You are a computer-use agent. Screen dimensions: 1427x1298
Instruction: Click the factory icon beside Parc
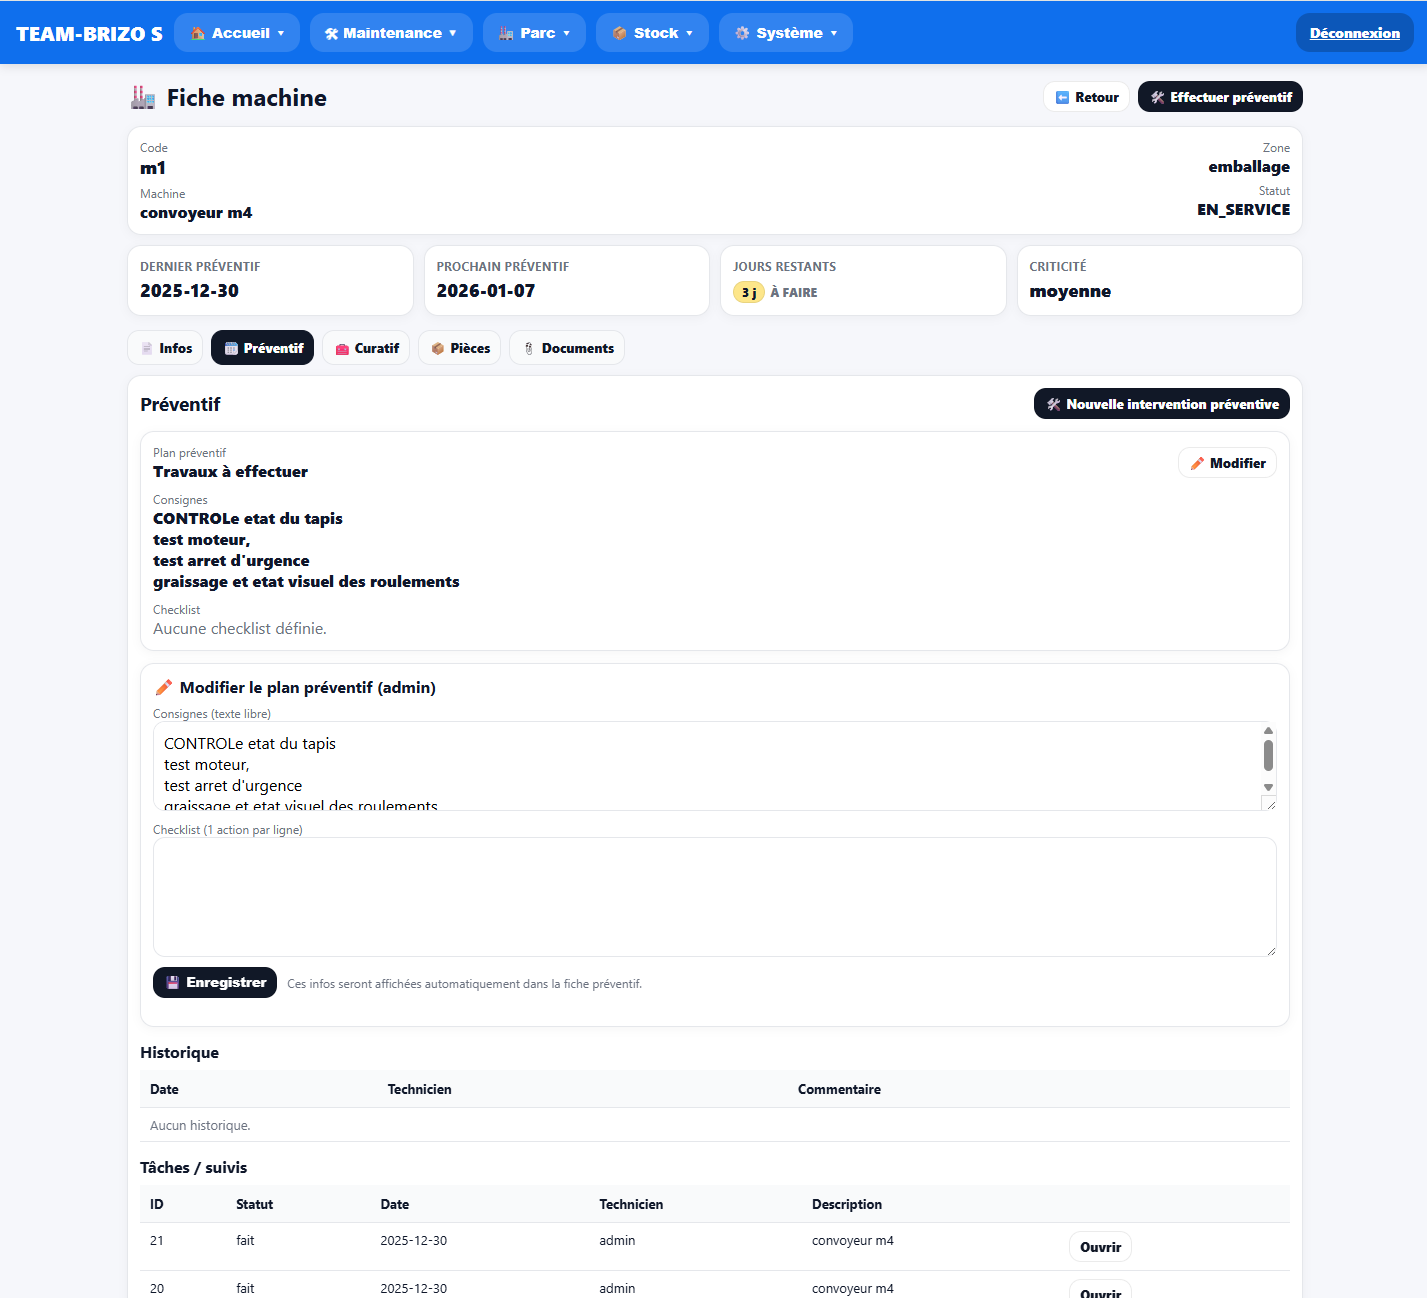coord(506,33)
